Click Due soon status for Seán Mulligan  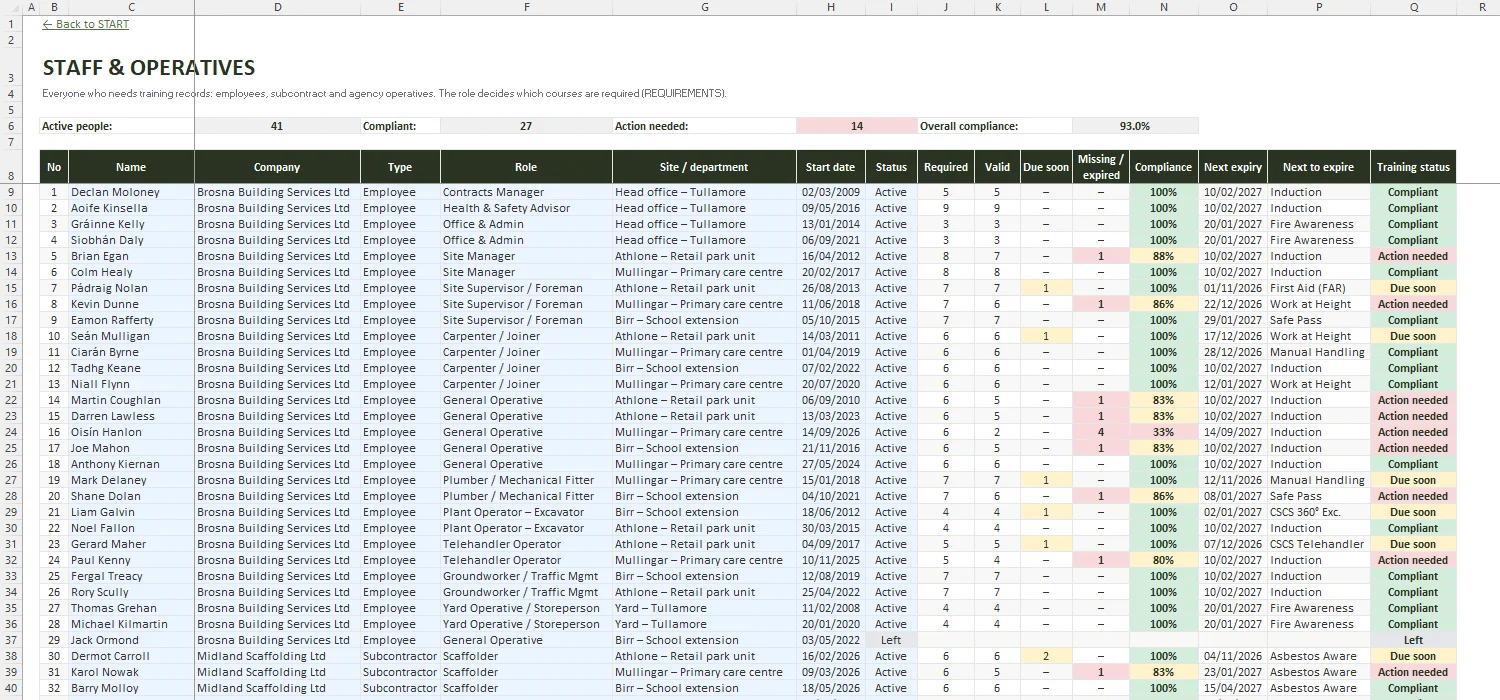pos(1413,336)
